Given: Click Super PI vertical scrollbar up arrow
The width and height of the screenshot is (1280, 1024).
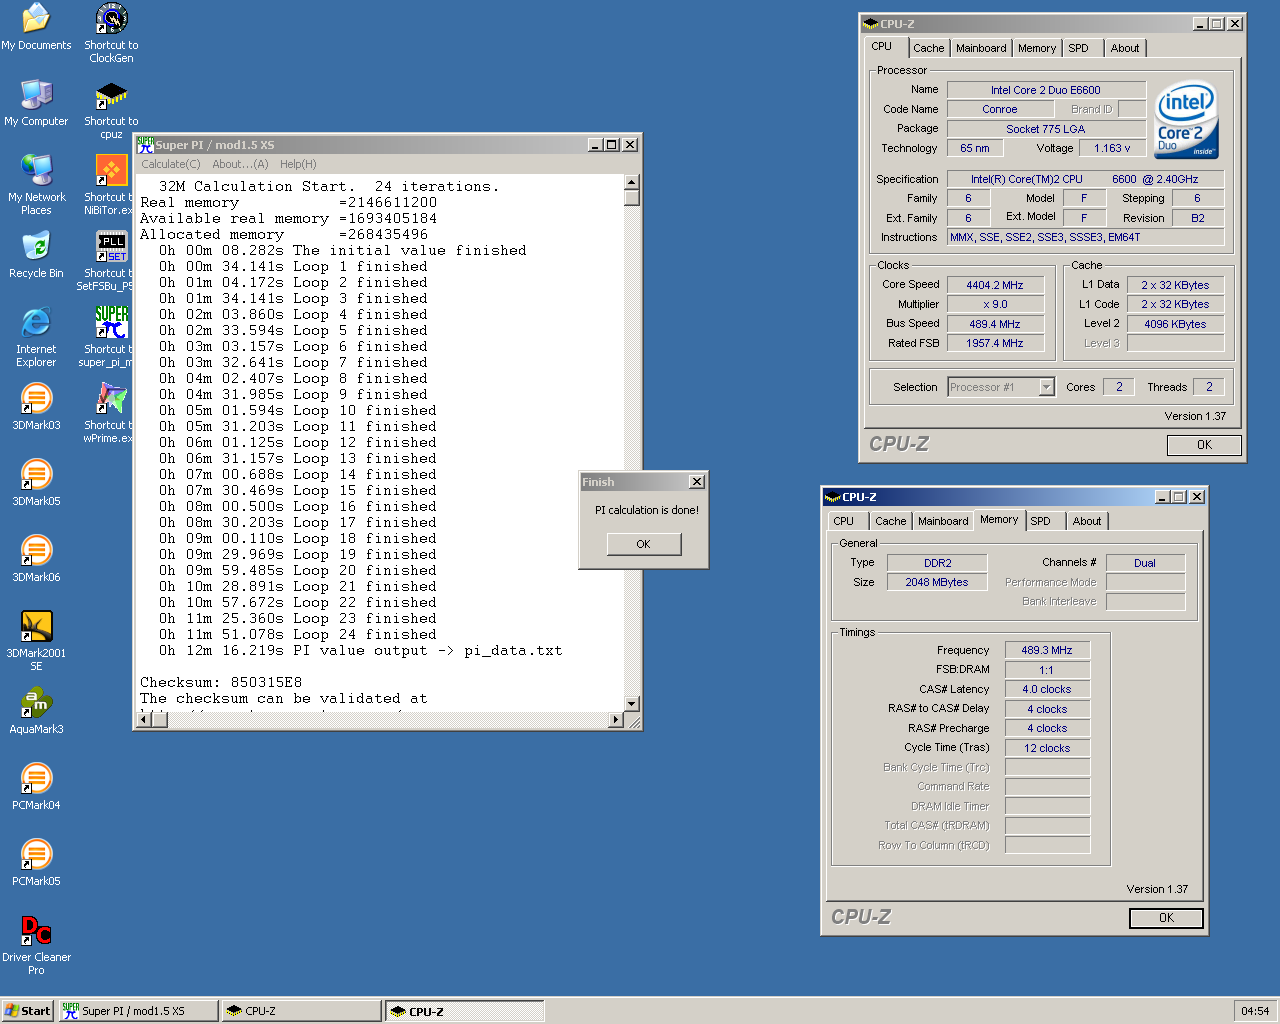Looking at the screenshot, I should 632,182.
